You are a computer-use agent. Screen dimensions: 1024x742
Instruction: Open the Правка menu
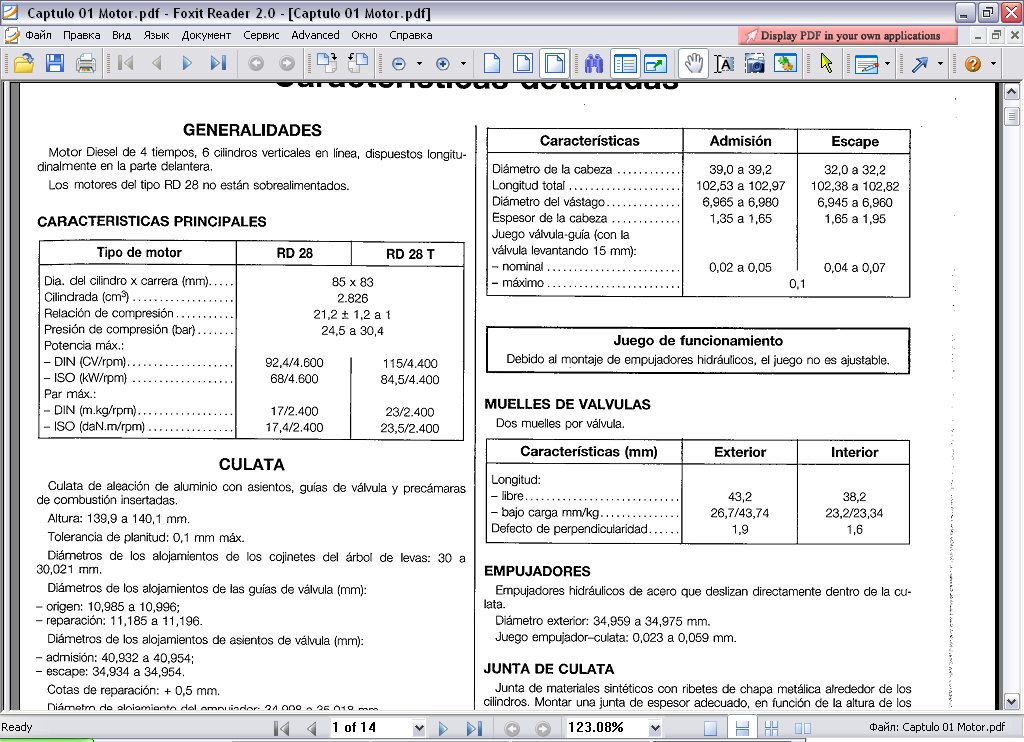click(x=82, y=35)
